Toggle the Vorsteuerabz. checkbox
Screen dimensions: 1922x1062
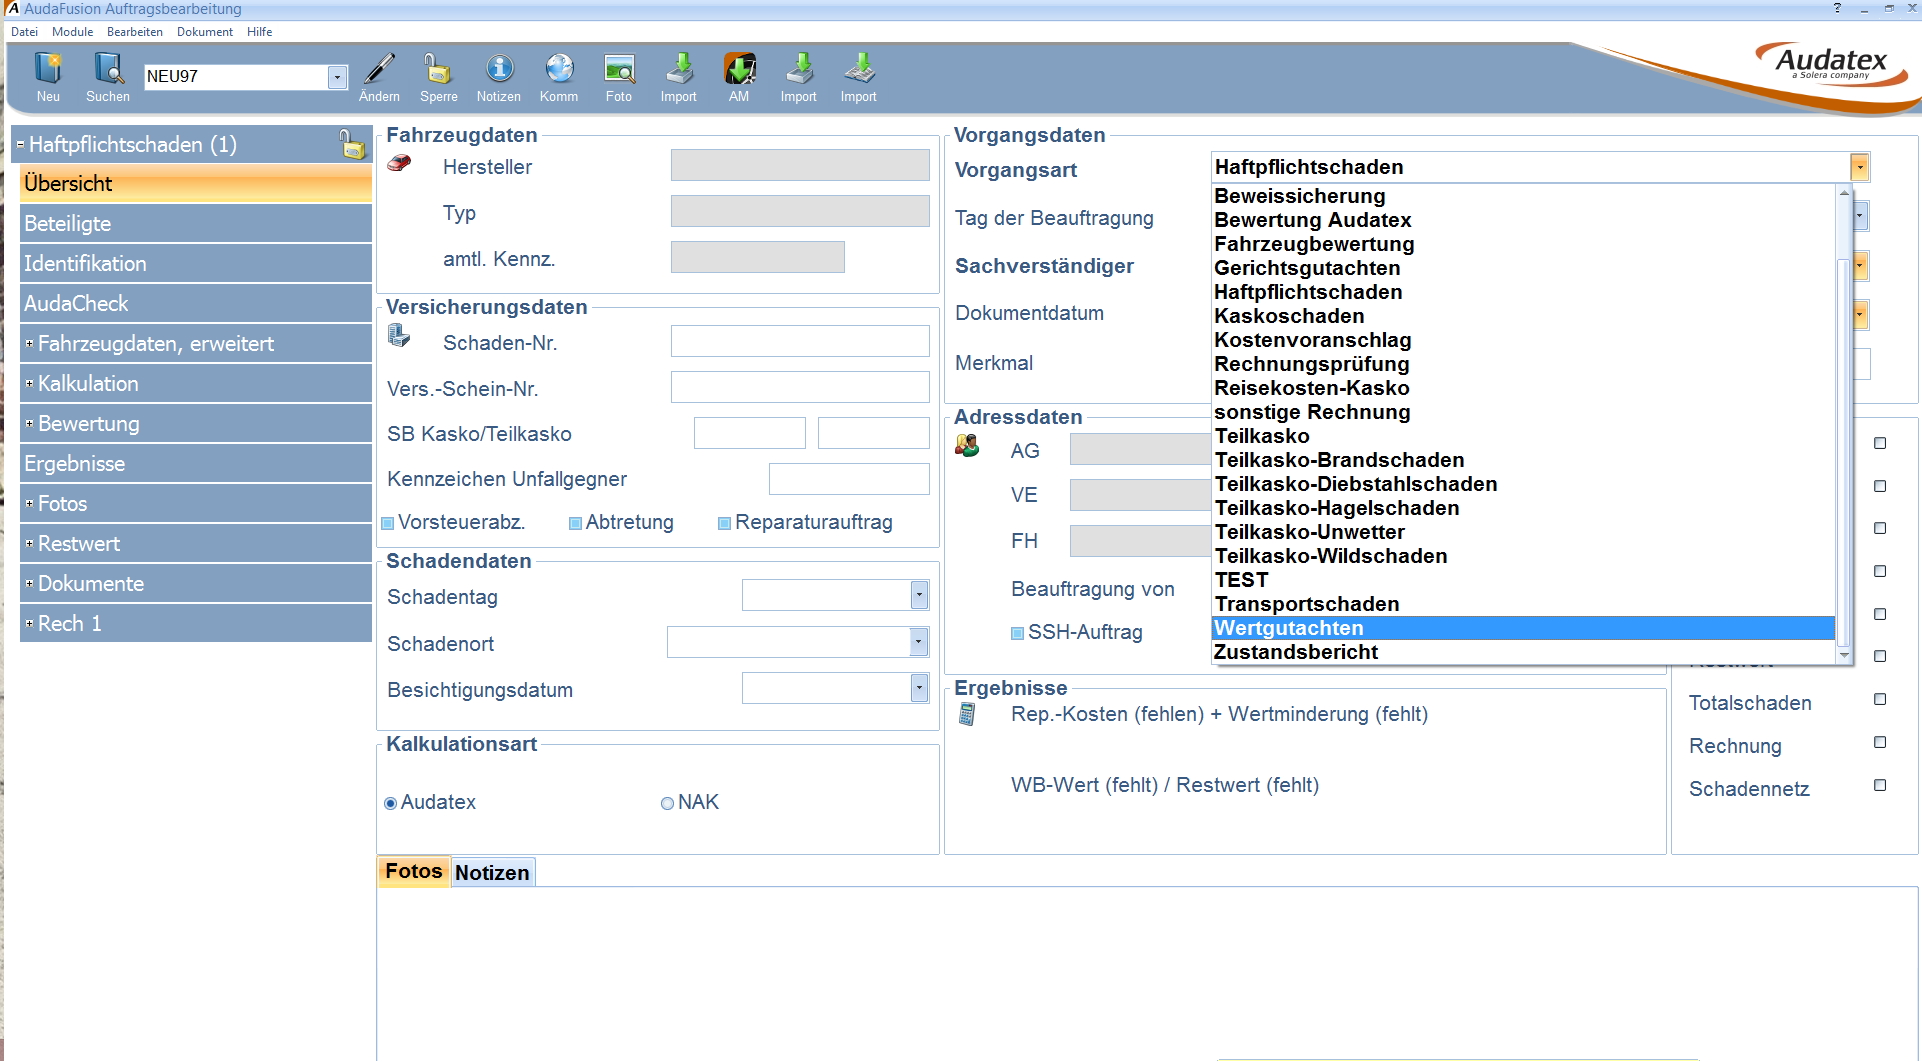(388, 523)
